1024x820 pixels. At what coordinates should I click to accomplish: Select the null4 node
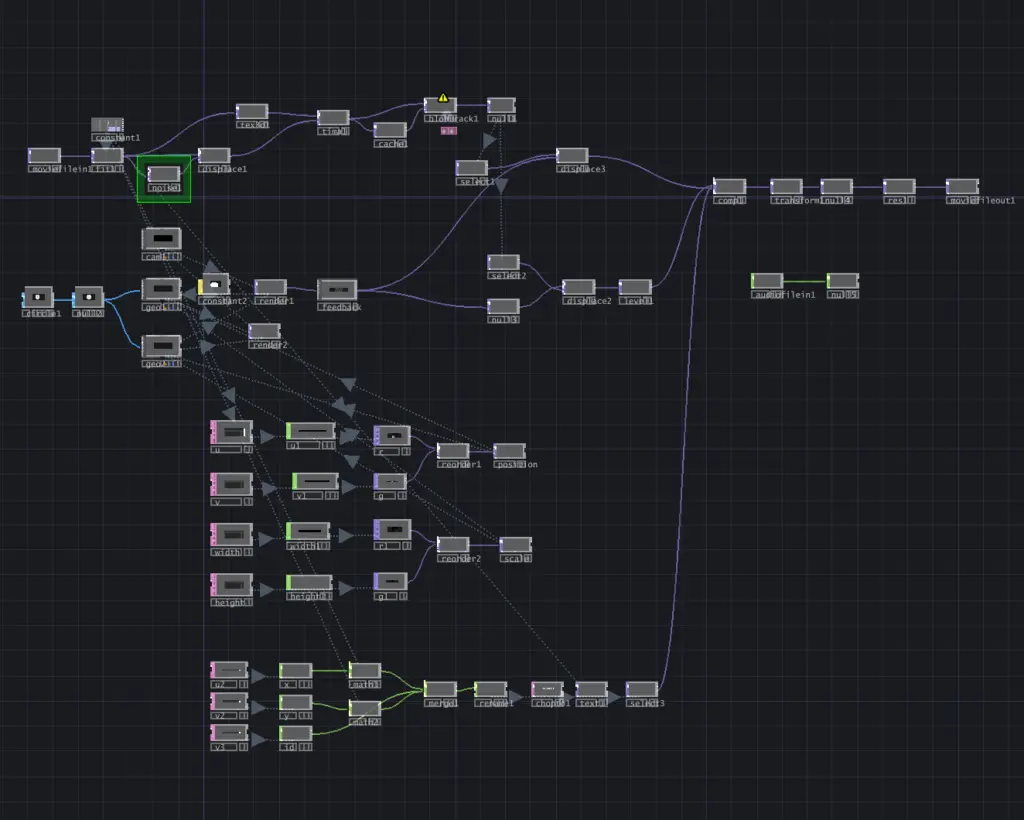click(837, 187)
